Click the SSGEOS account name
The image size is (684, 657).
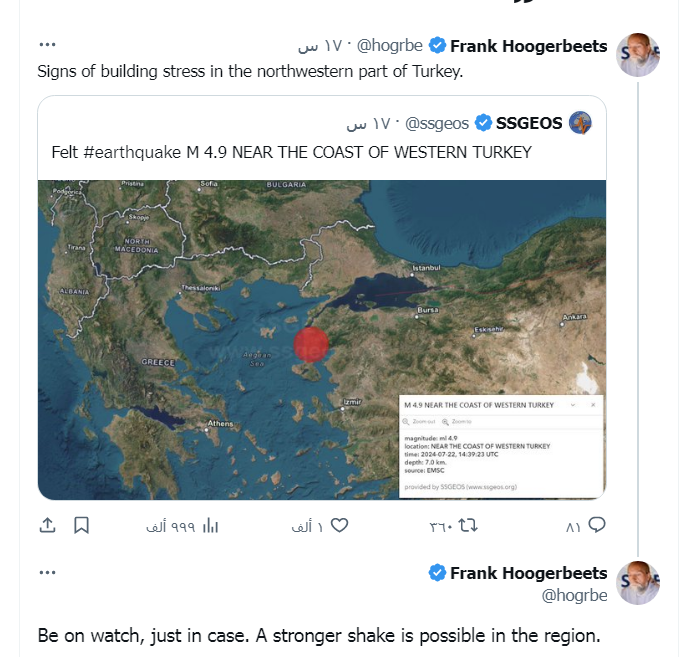(529, 123)
